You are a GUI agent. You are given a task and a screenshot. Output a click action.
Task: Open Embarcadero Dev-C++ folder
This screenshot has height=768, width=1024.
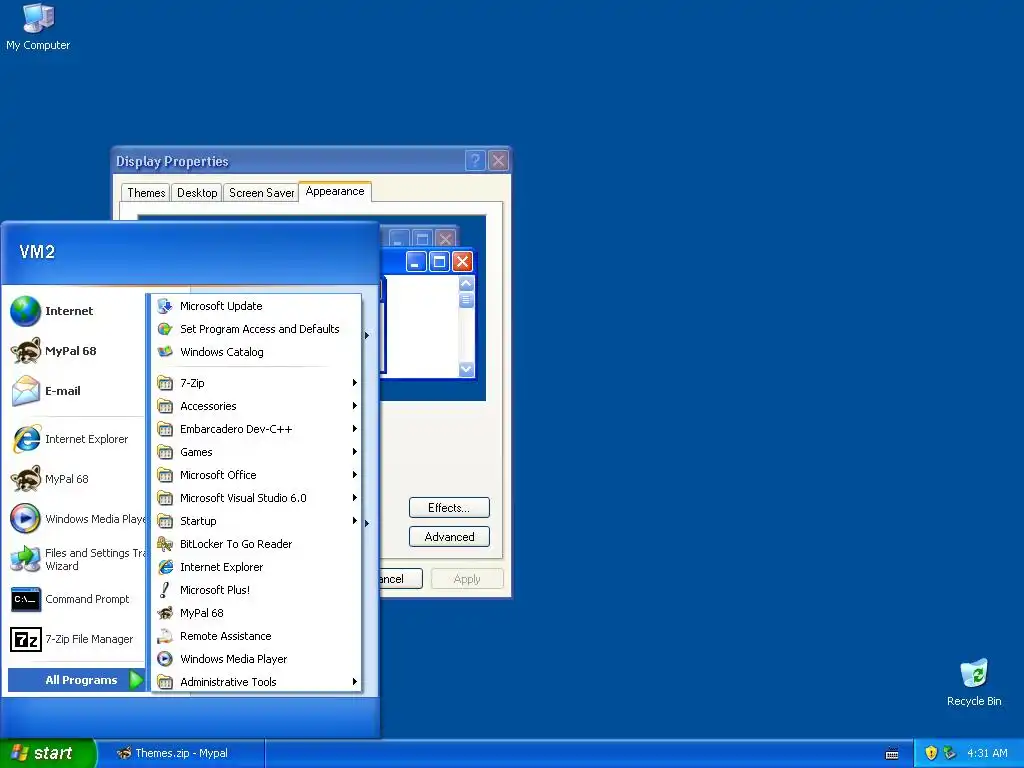pos(257,428)
